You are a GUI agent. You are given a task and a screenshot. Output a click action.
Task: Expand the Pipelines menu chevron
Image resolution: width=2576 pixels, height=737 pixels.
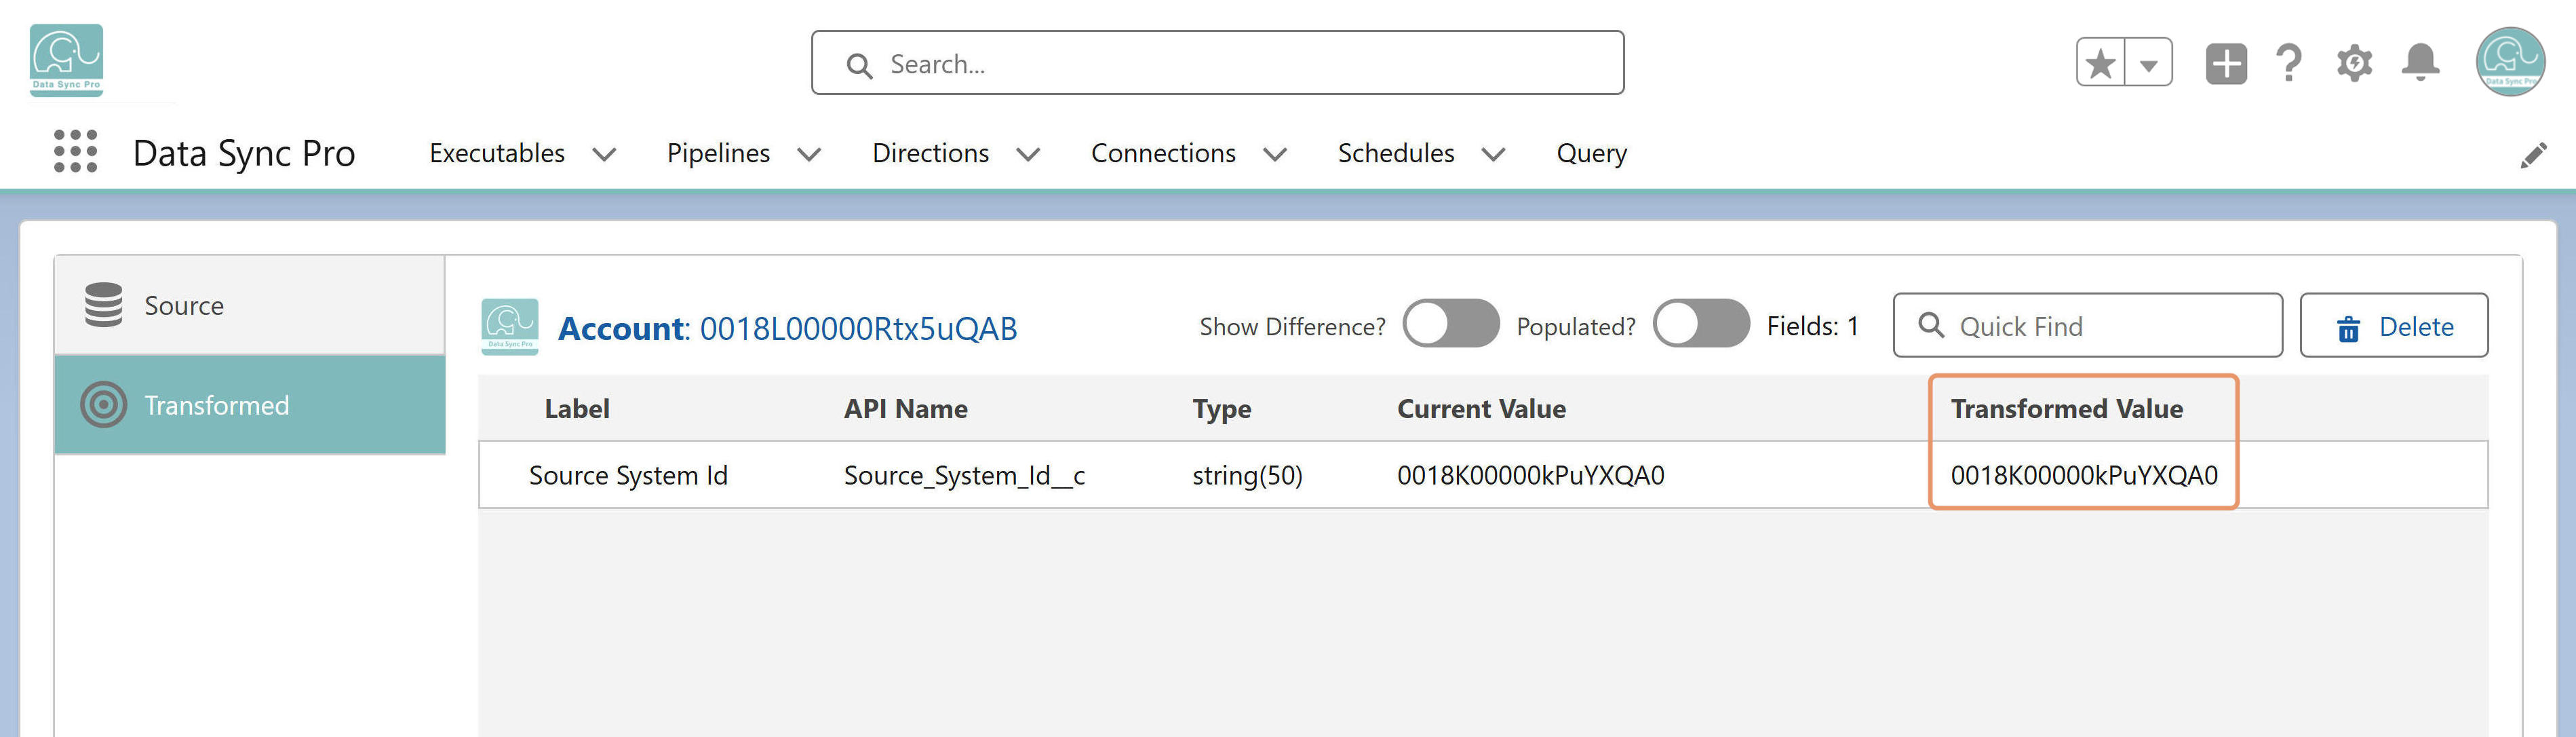coord(809,154)
